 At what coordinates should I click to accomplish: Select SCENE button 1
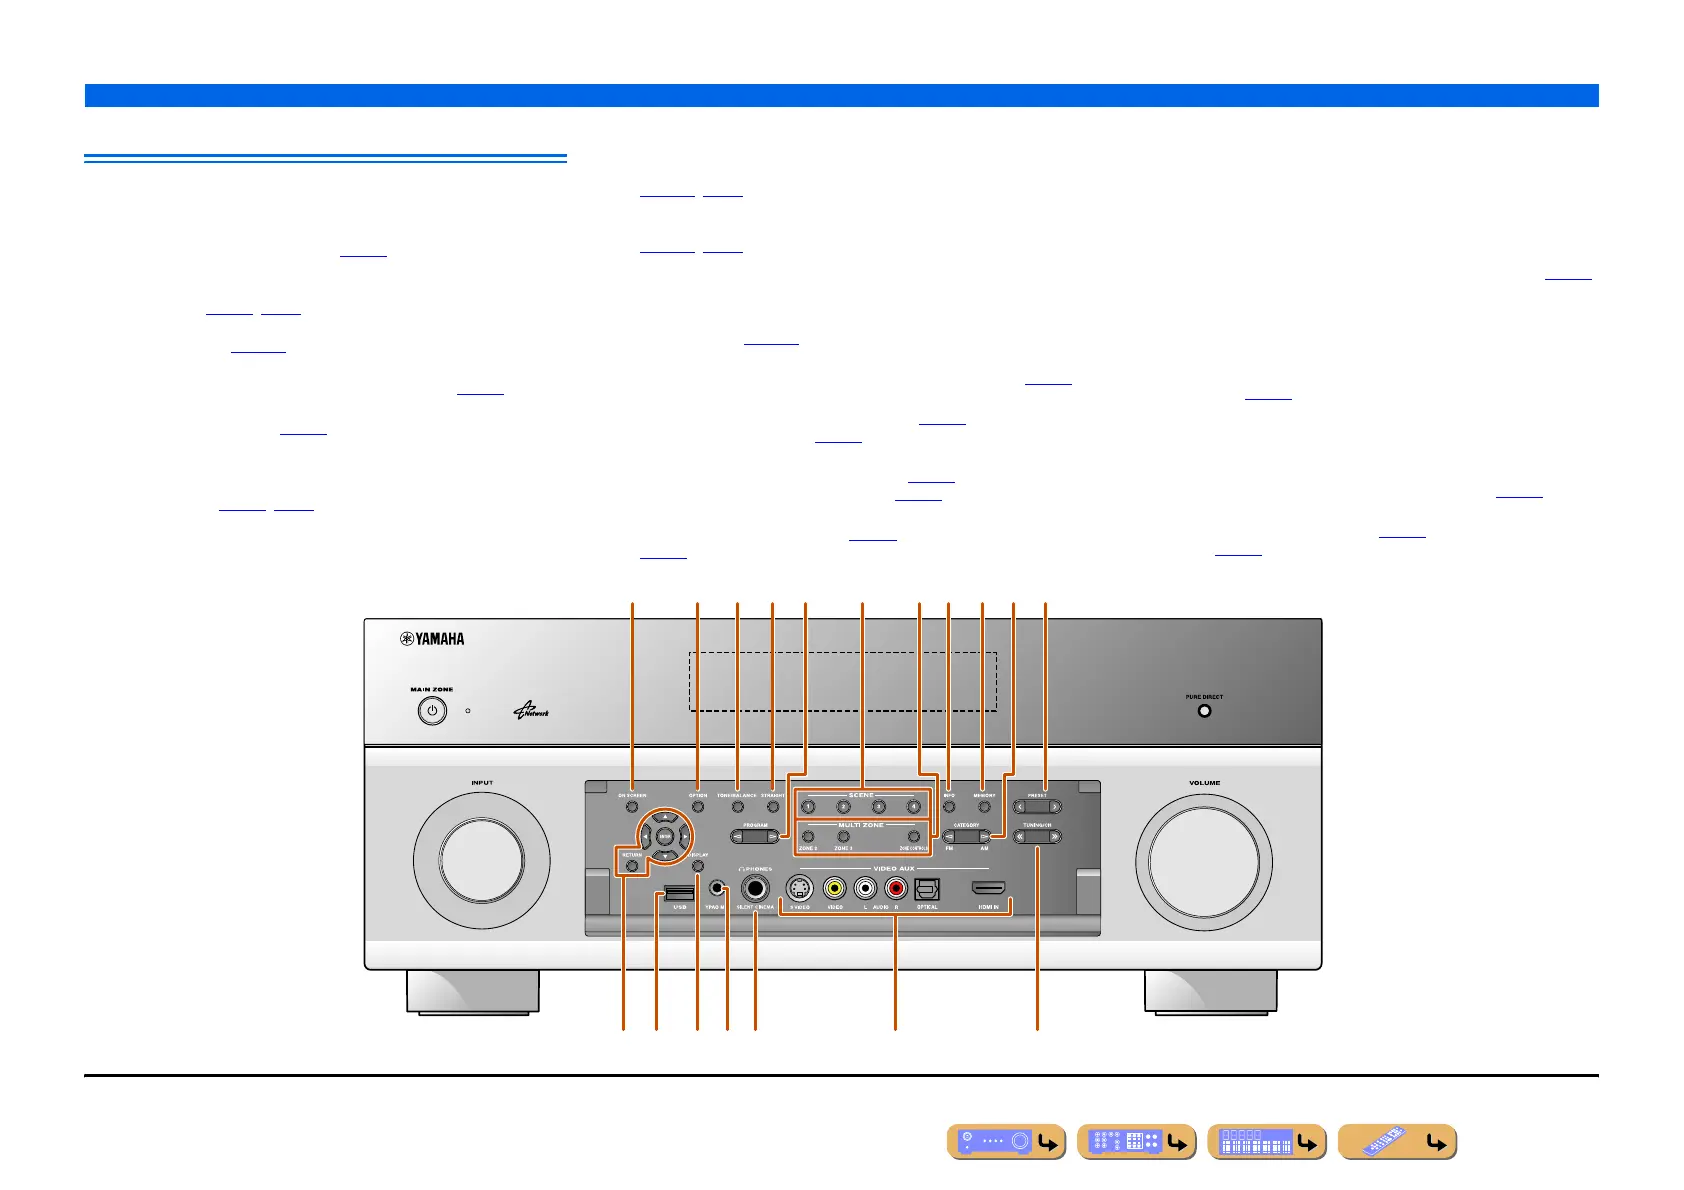[808, 807]
